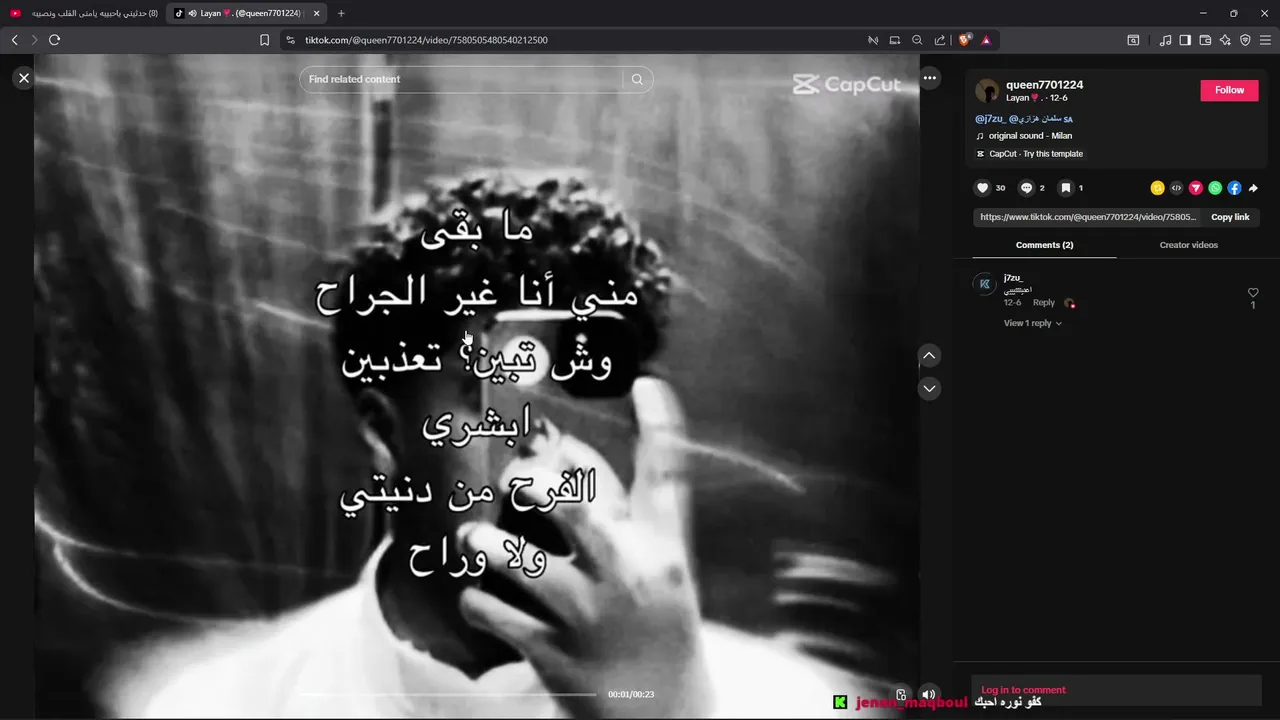1280x720 pixels.
Task: Open Brave Shields lion icon
Action: 965,40
